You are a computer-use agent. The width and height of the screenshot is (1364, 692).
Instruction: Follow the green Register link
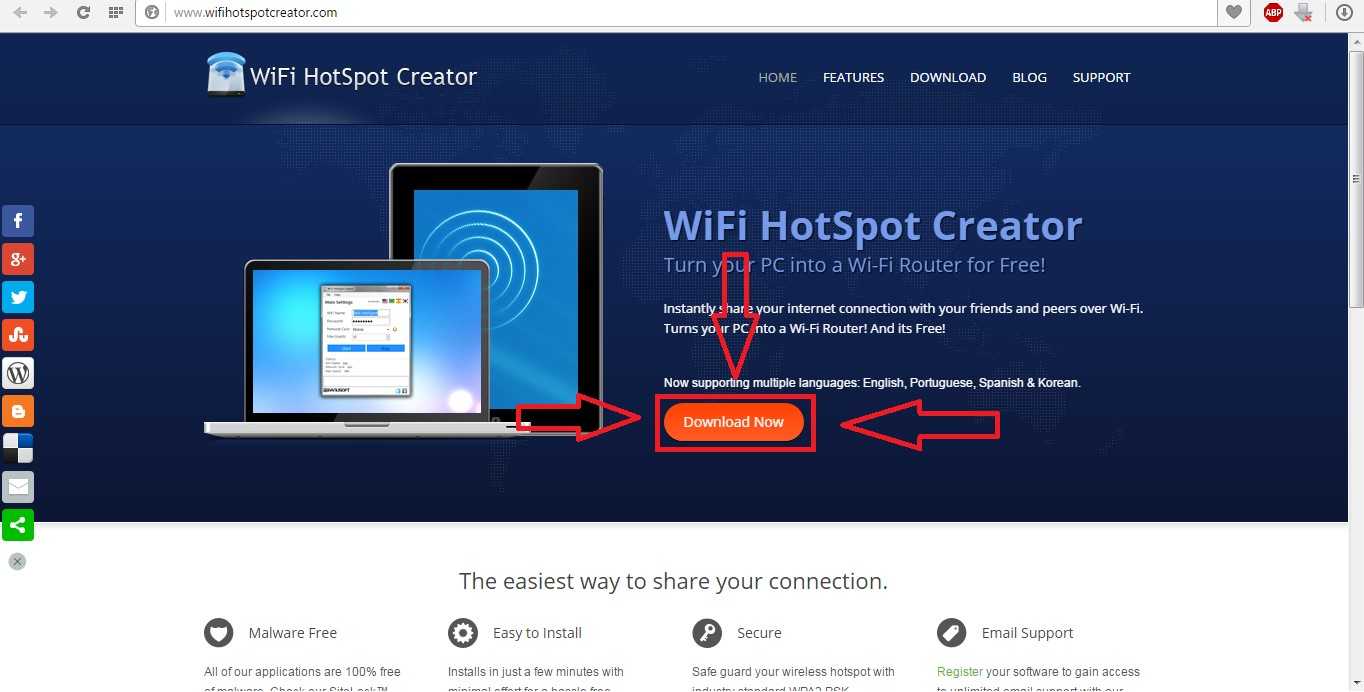[960, 672]
